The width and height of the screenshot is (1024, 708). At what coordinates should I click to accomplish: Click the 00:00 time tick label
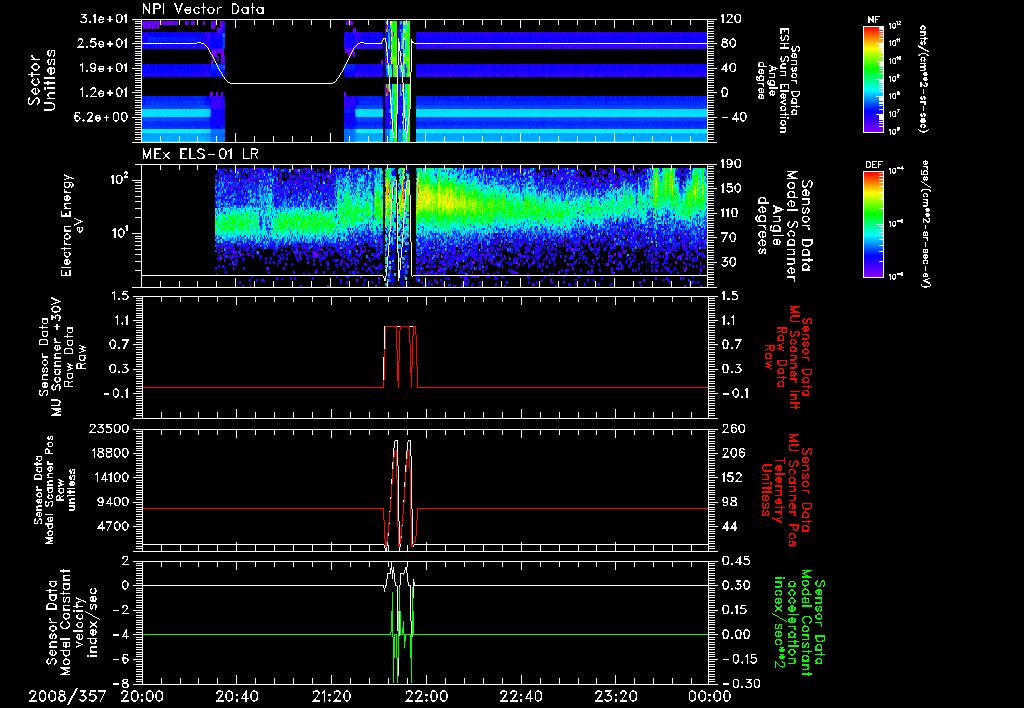[709, 696]
